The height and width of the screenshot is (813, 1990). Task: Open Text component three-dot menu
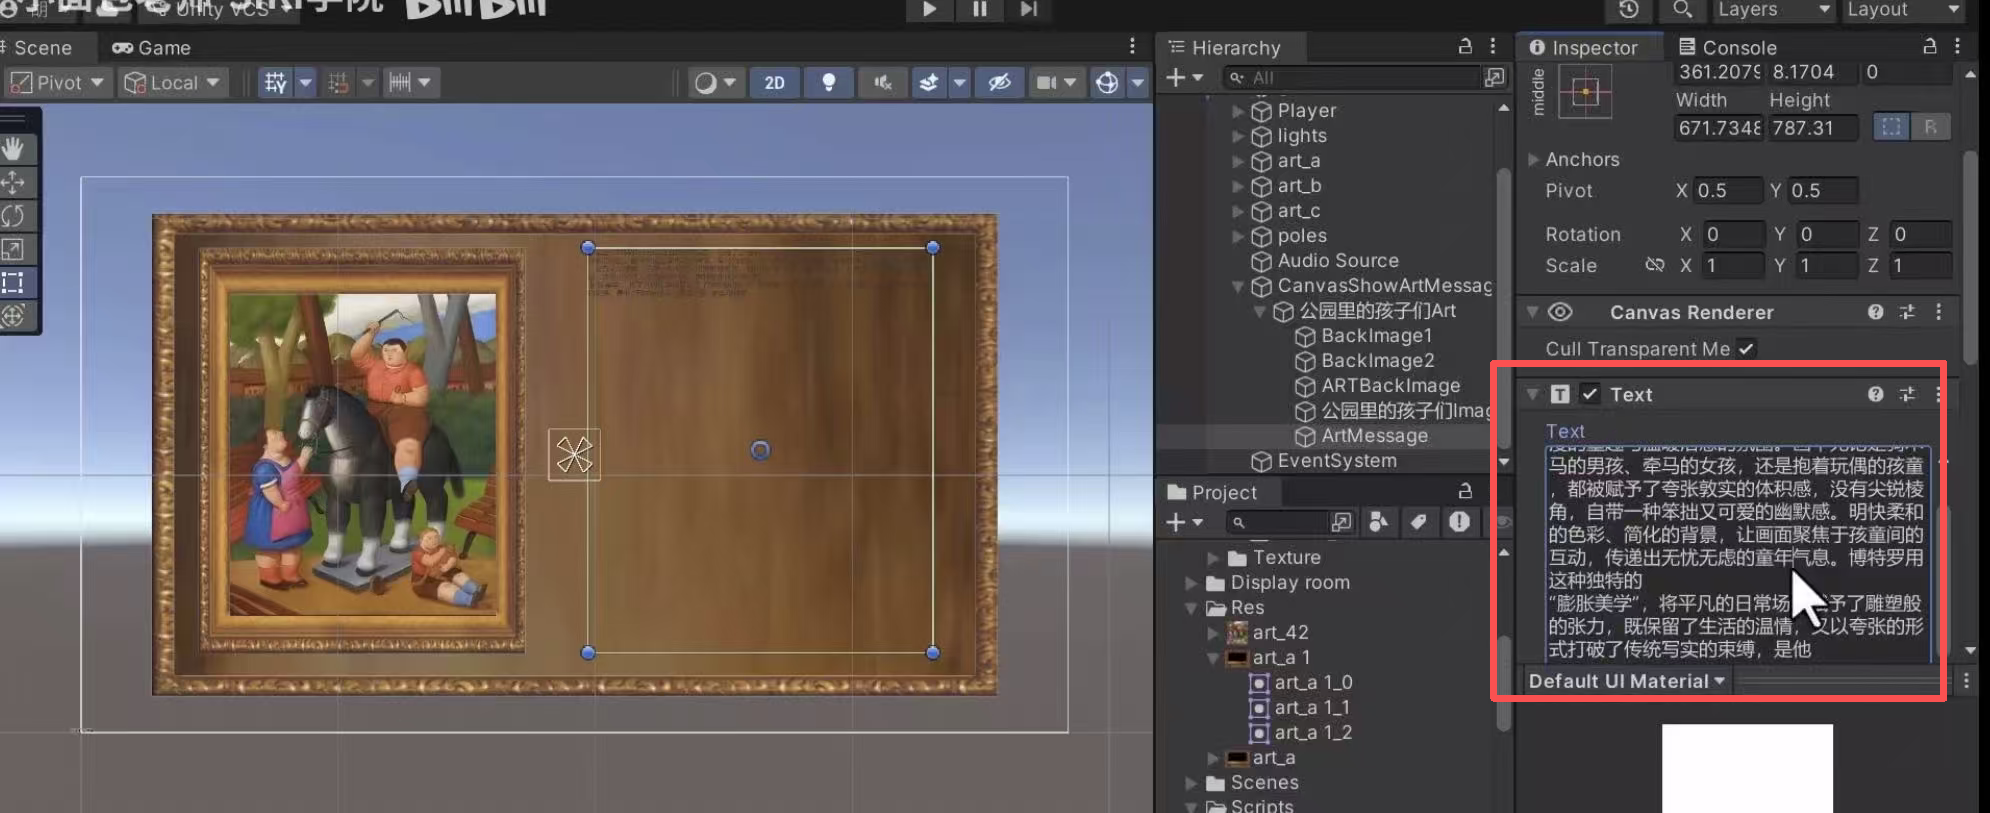click(x=1938, y=394)
